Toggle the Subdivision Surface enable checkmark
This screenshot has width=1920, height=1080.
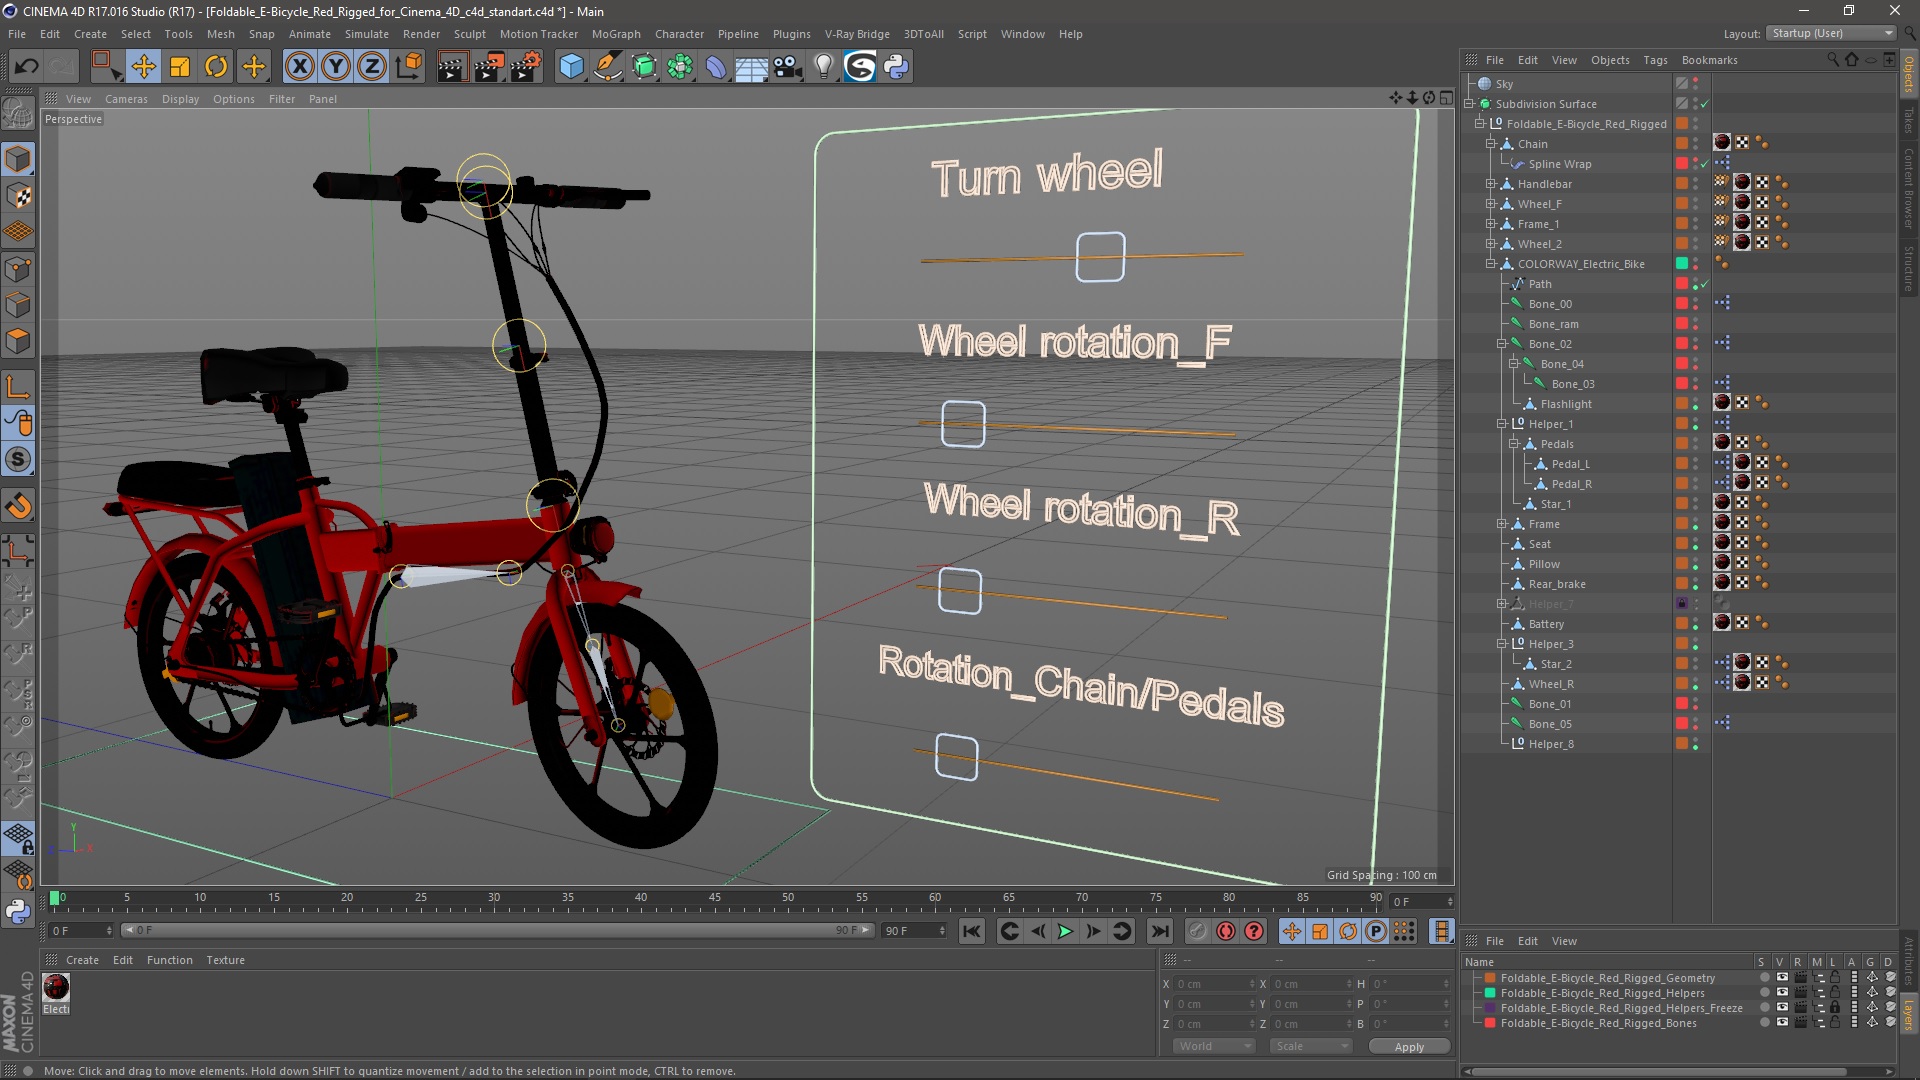coord(1705,104)
